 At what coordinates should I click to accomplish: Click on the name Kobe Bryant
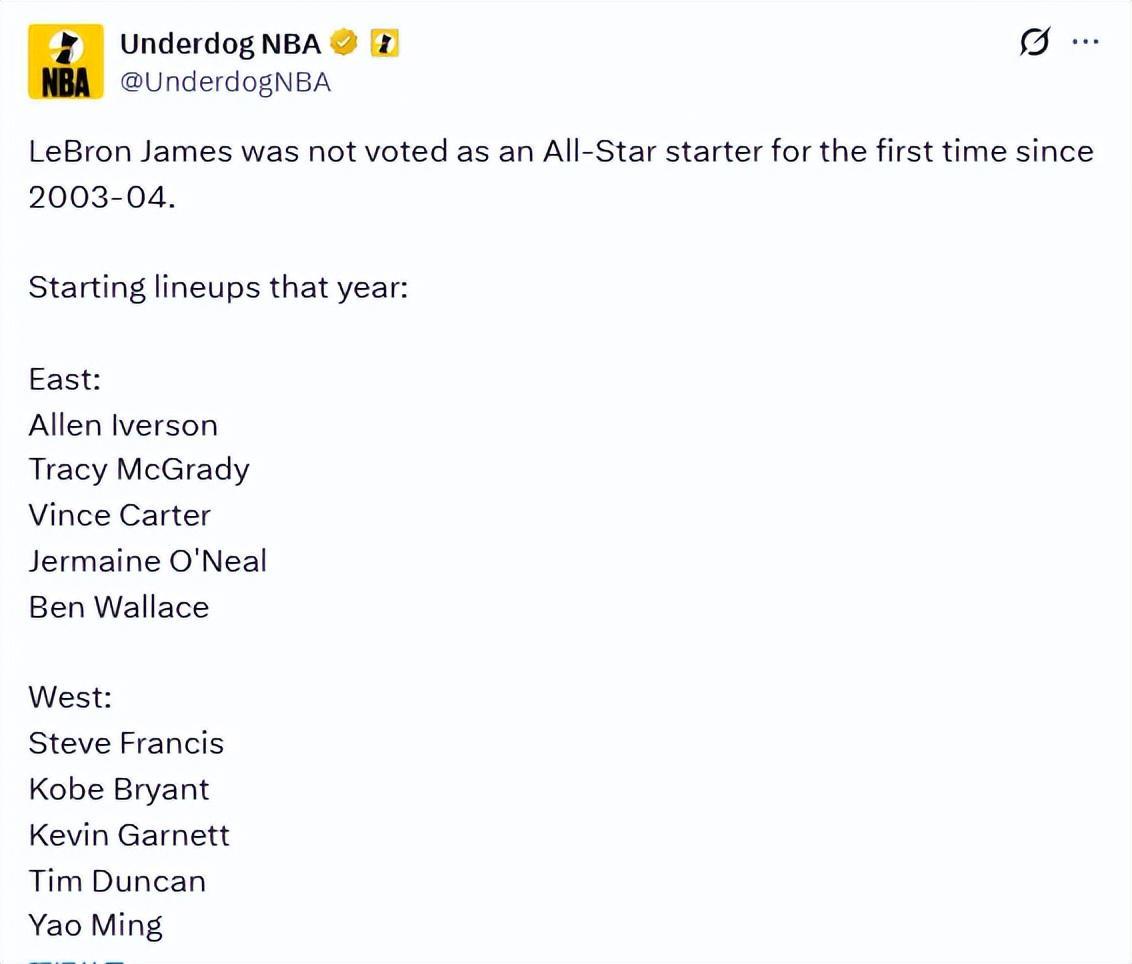(x=119, y=789)
